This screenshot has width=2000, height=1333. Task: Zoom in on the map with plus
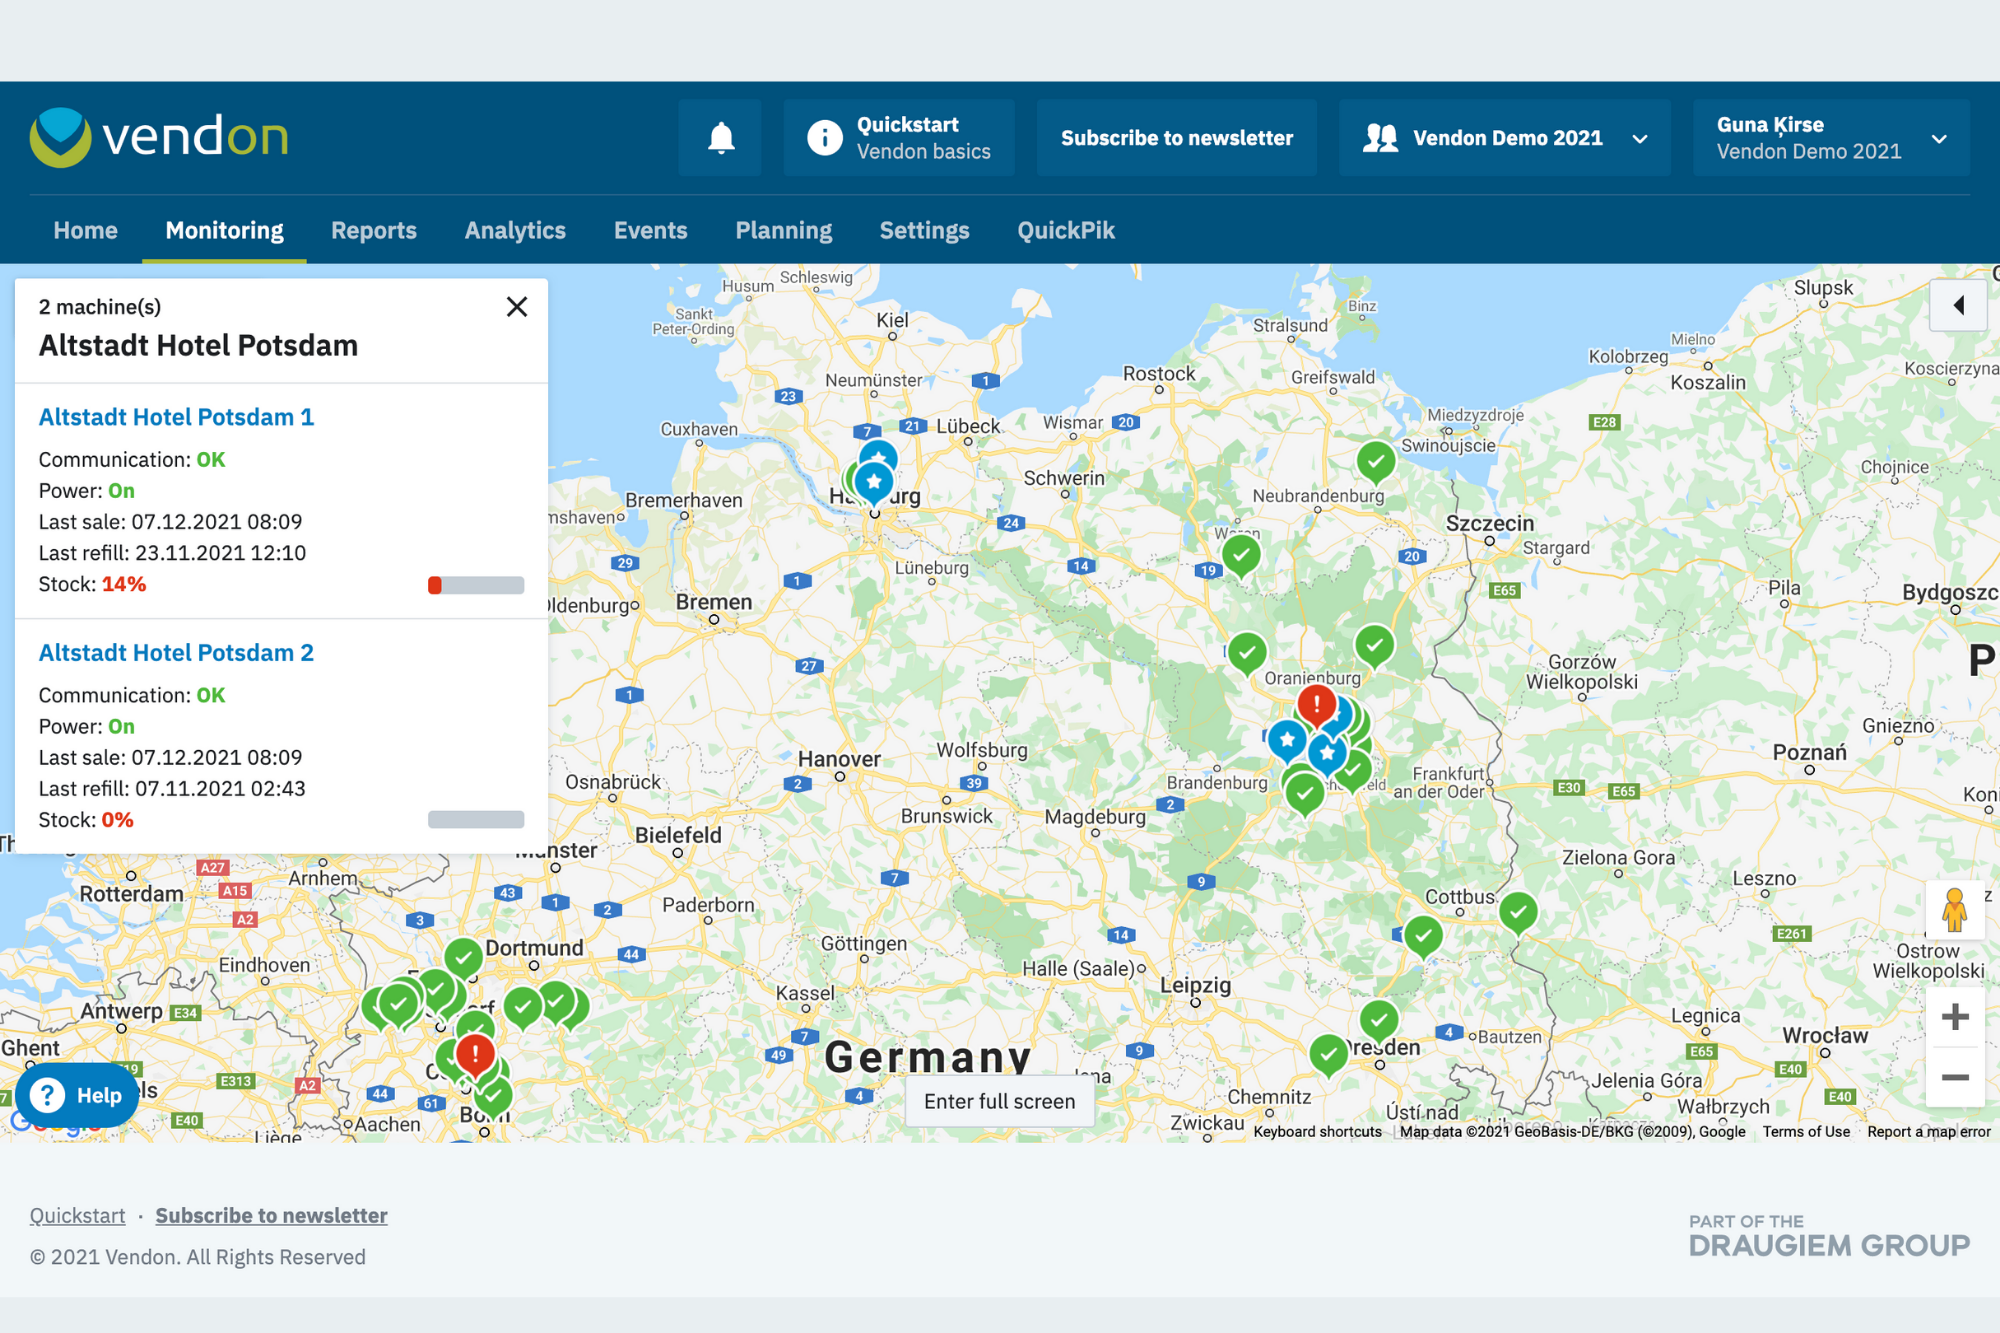coord(1954,1017)
